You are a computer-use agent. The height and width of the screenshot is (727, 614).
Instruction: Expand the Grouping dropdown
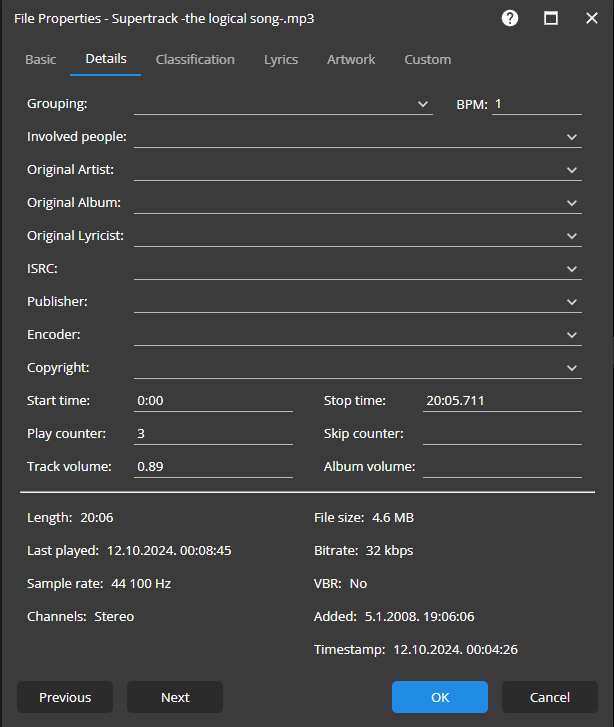[423, 104]
